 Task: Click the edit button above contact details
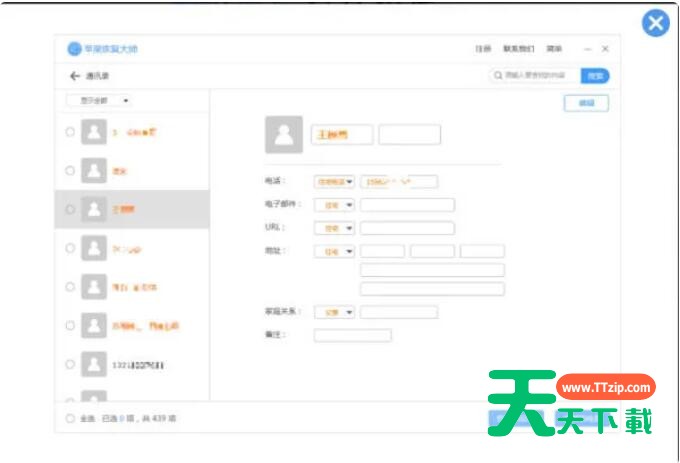(x=586, y=103)
